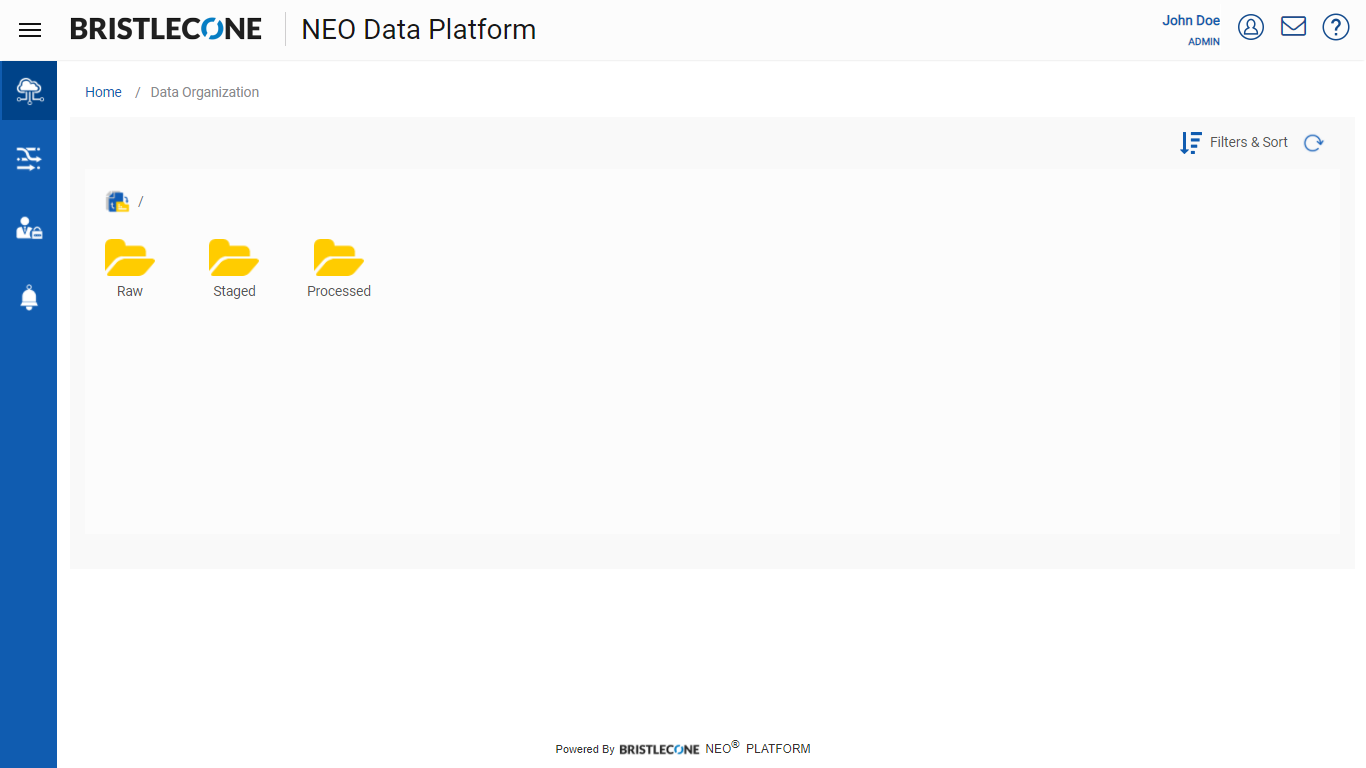The image size is (1366, 768).
Task: Click the Processed folder label
Action: coord(339,291)
